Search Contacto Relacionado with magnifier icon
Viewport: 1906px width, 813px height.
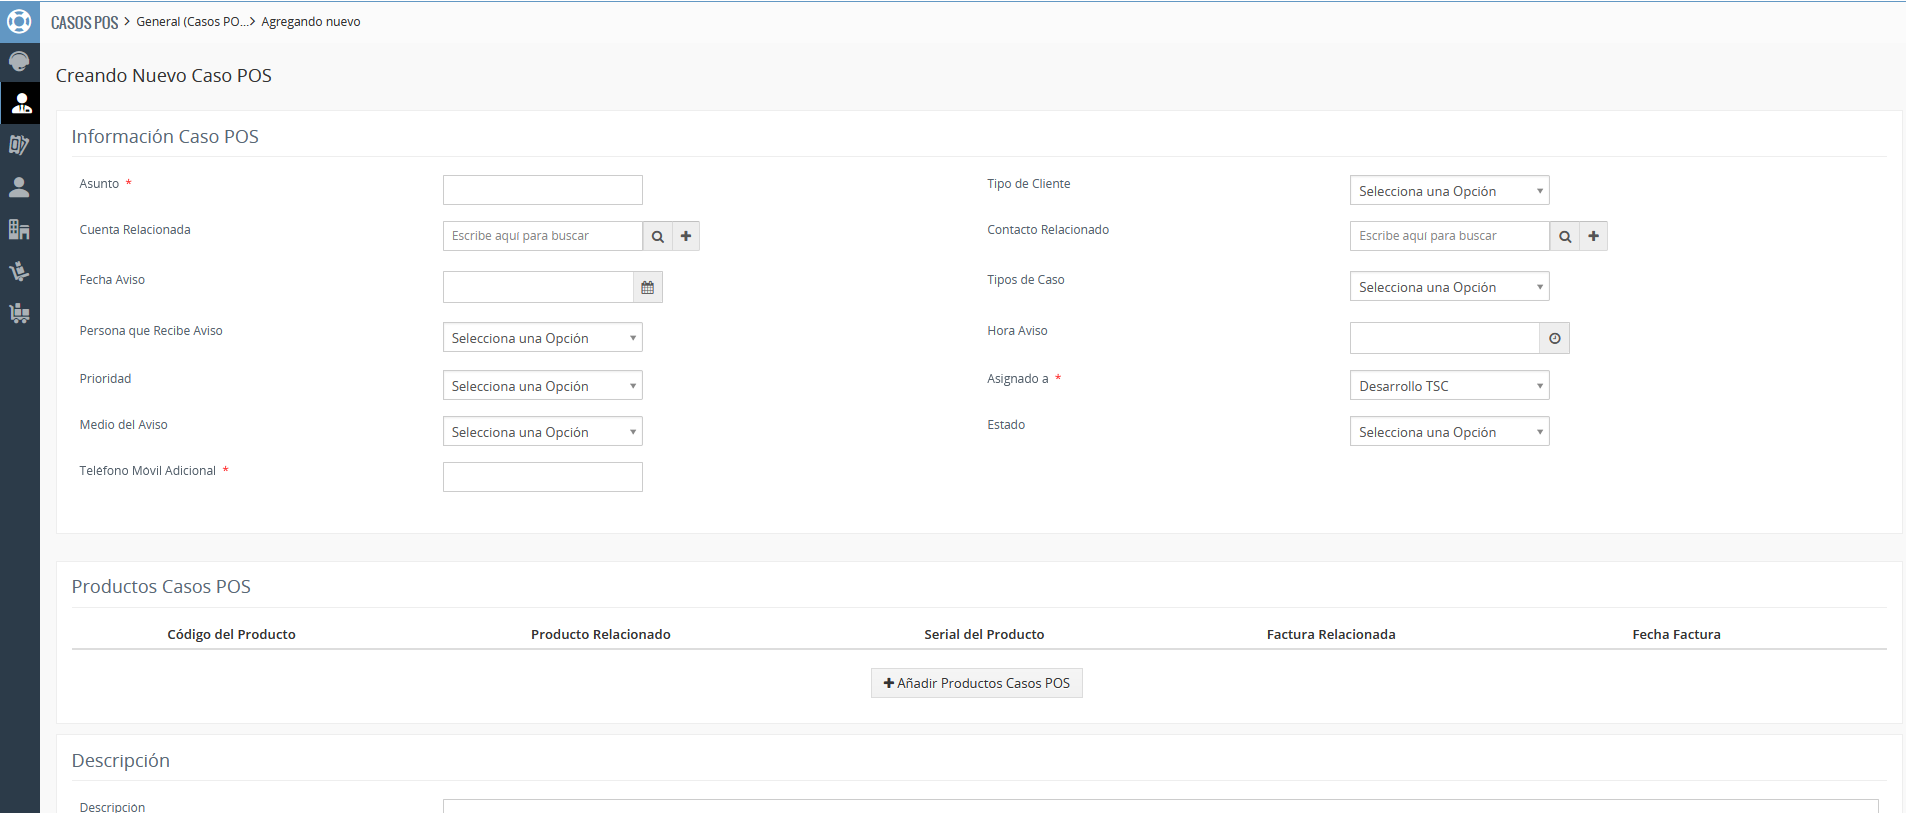tap(1564, 236)
